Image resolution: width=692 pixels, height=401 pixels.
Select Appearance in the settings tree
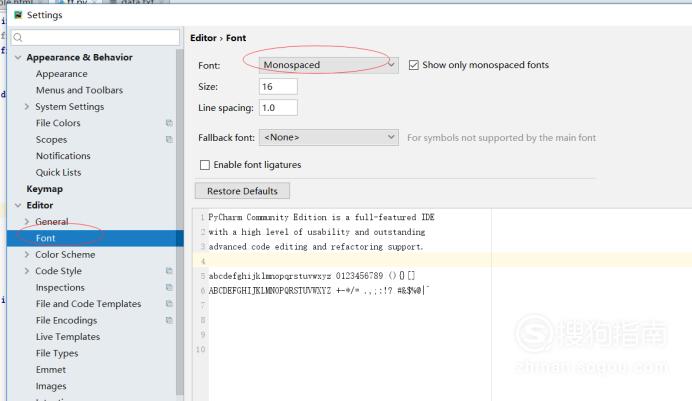click(x=62, y=74)
